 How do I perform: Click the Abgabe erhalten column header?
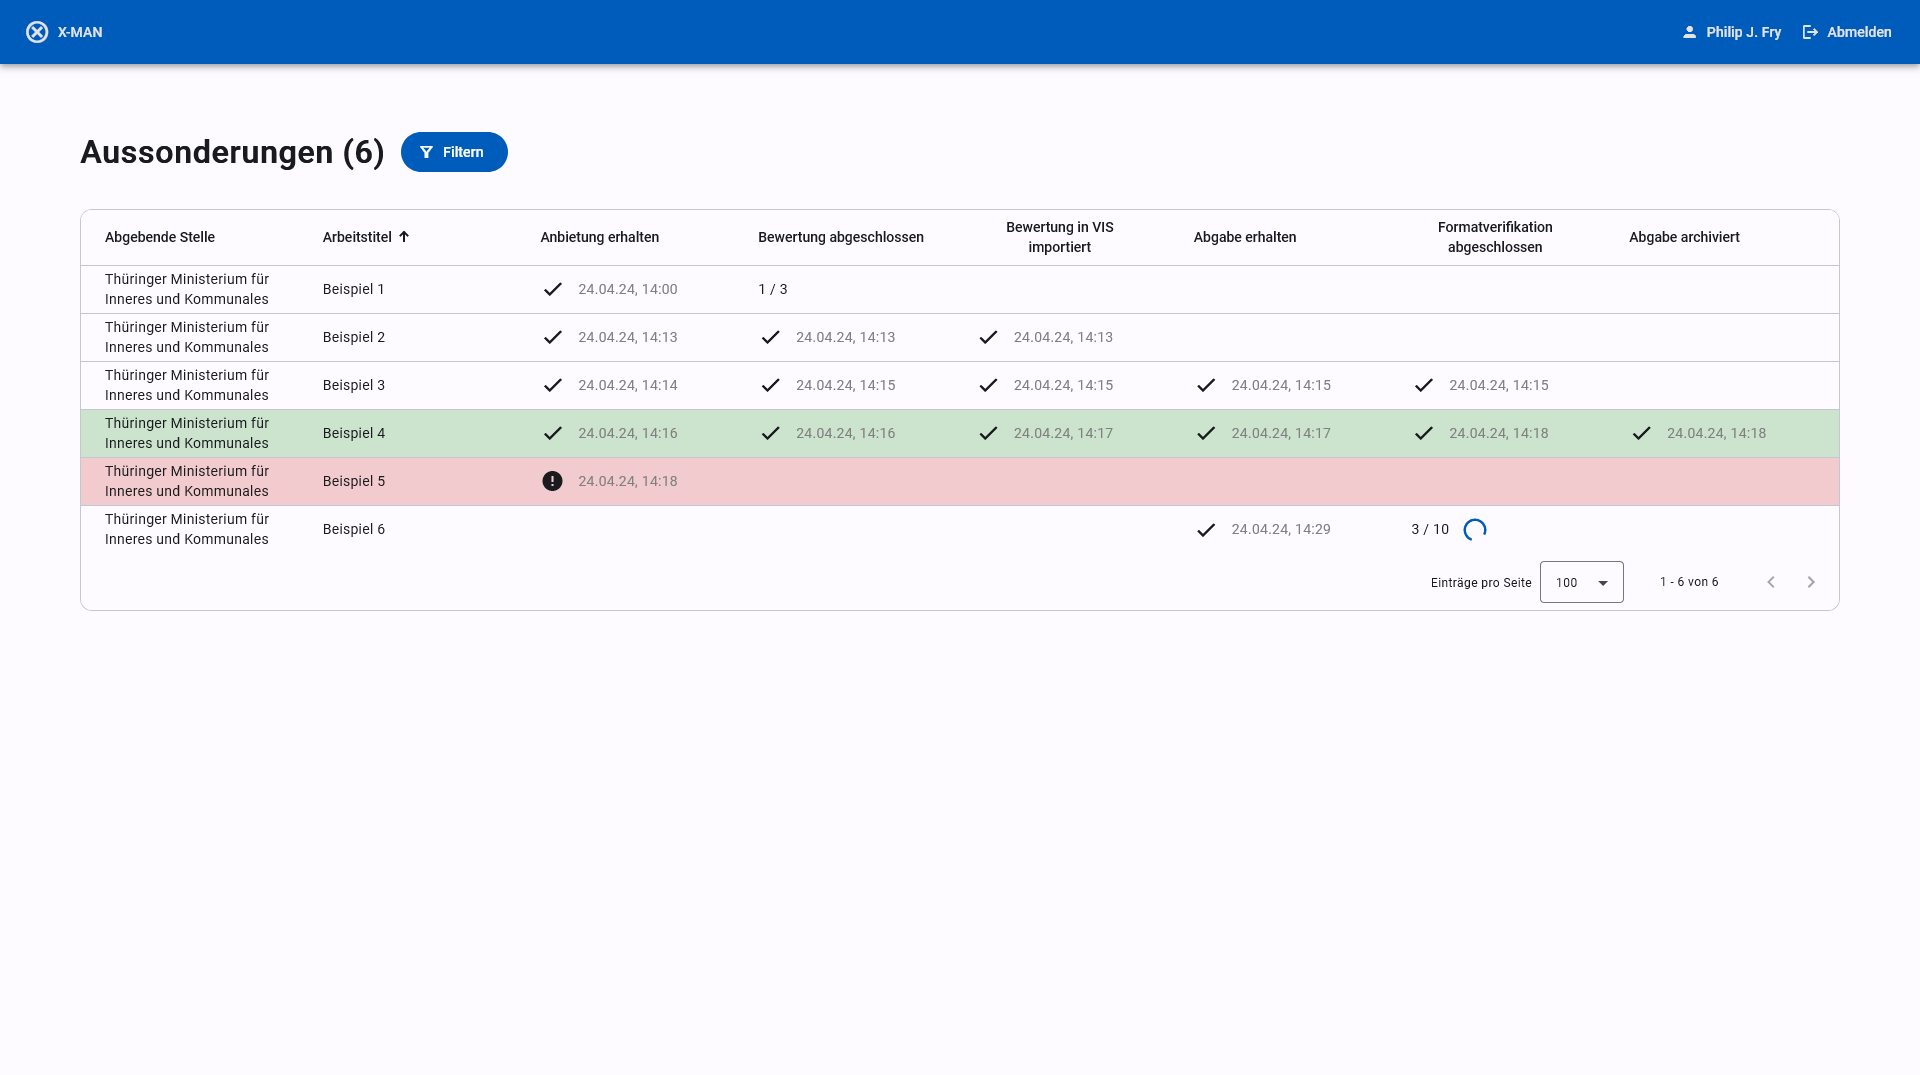tap(1245, 237)
